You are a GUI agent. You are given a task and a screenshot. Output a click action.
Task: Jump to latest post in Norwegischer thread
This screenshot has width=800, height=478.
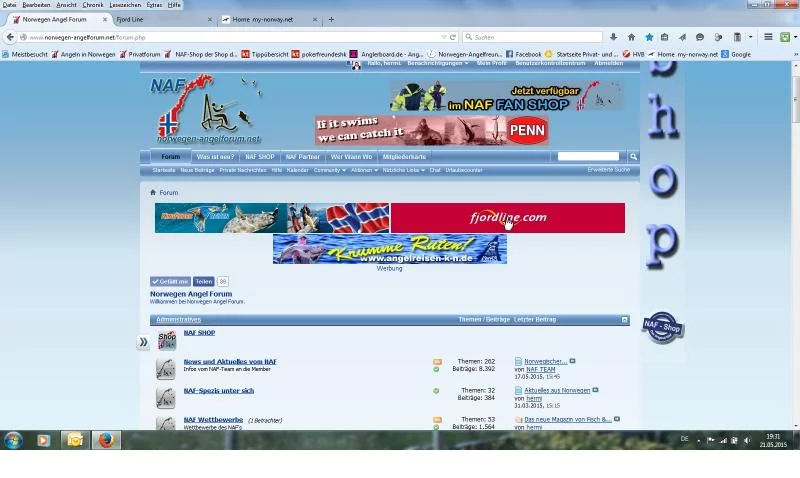click(x=572, y=361)
